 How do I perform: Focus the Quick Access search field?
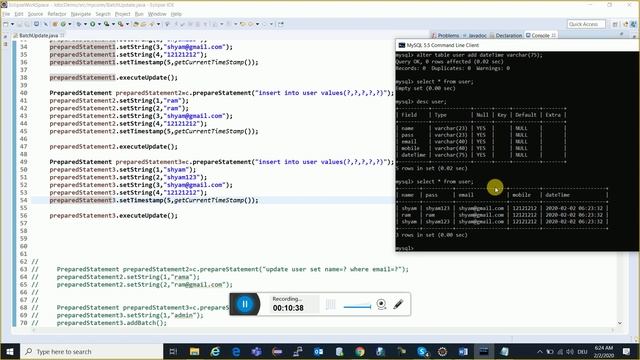pyautogui.click(x=586, y=24)
